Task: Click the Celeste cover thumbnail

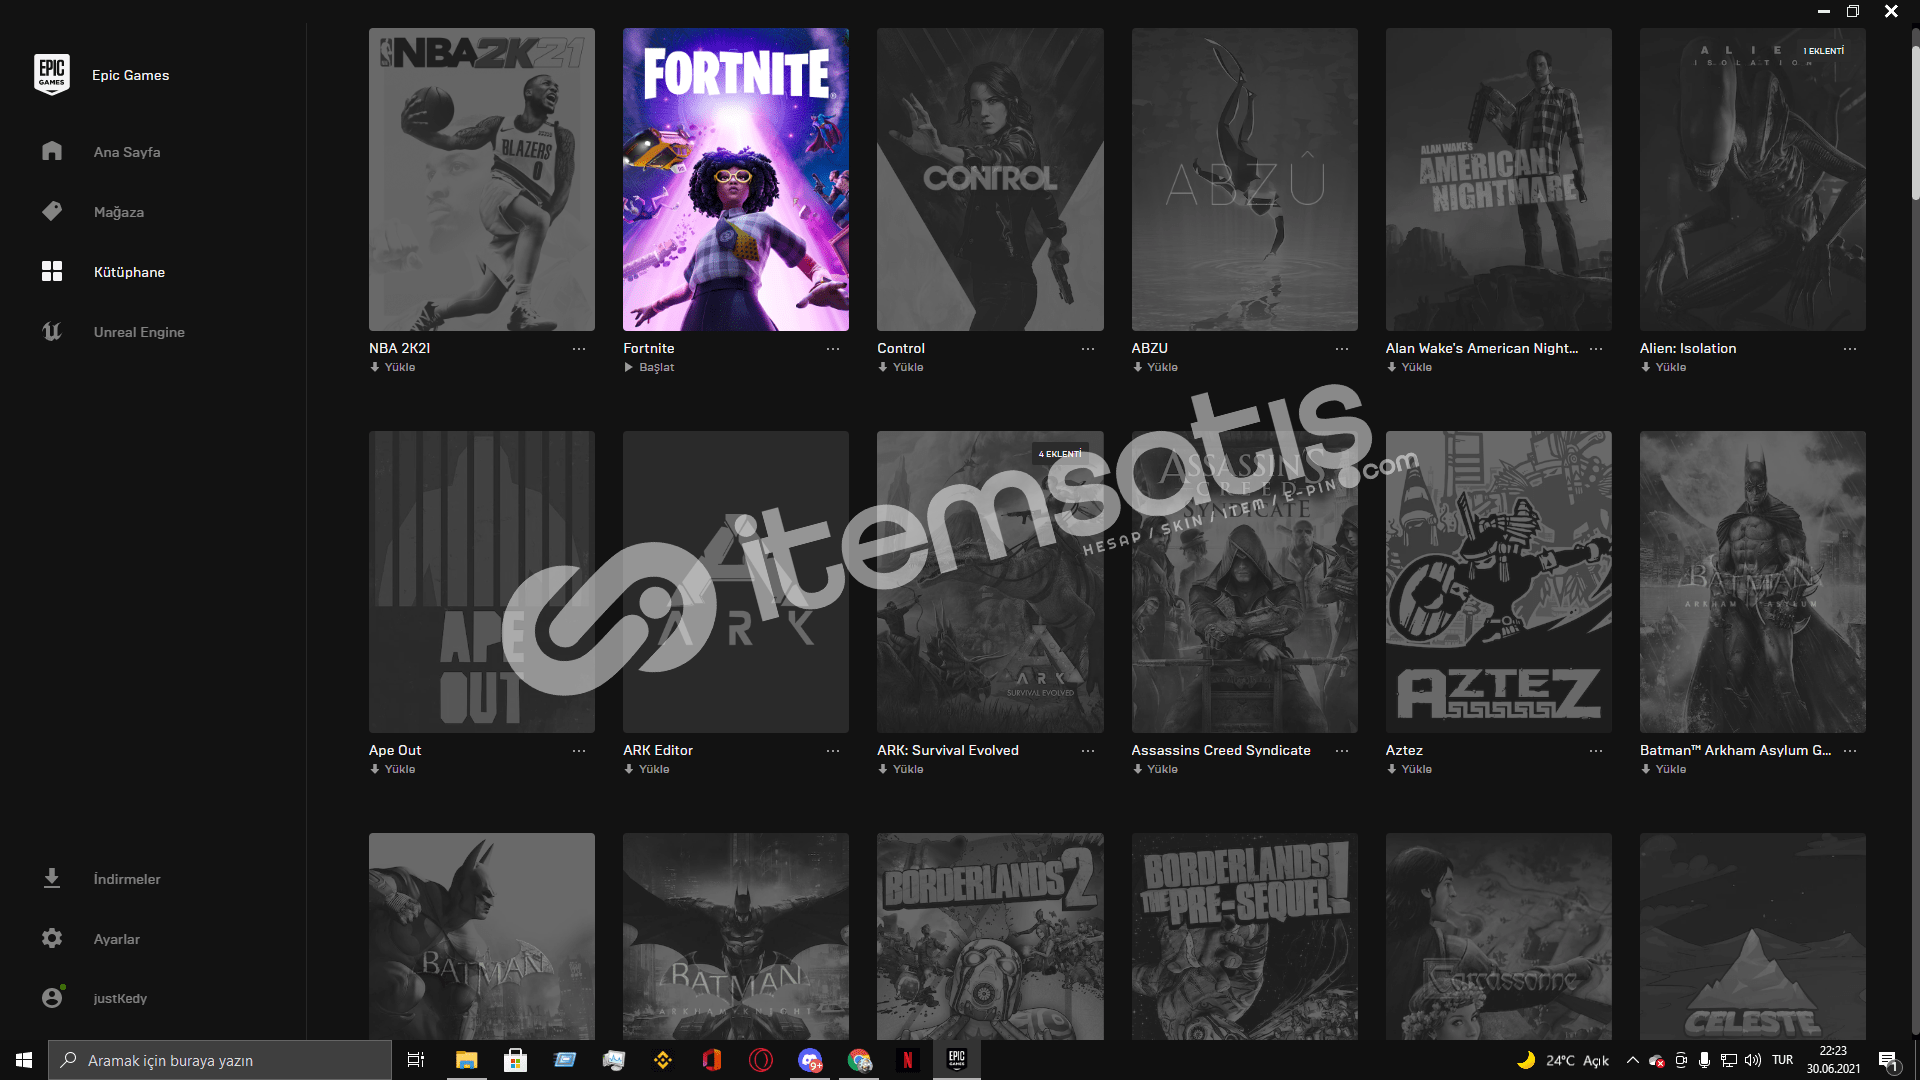Action: pyautogui.click(x=1752, y=936)
